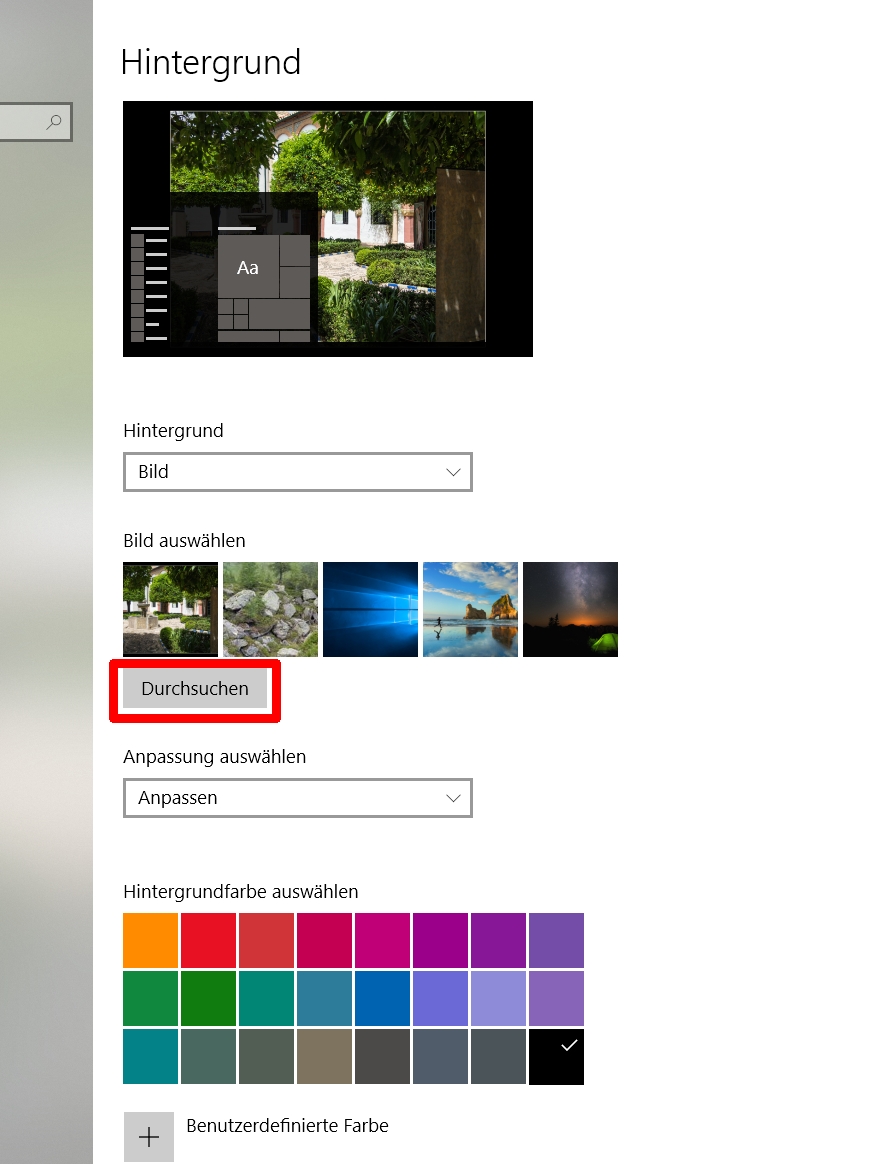Choose the teal green swatch in second row

tap(266, 998)
